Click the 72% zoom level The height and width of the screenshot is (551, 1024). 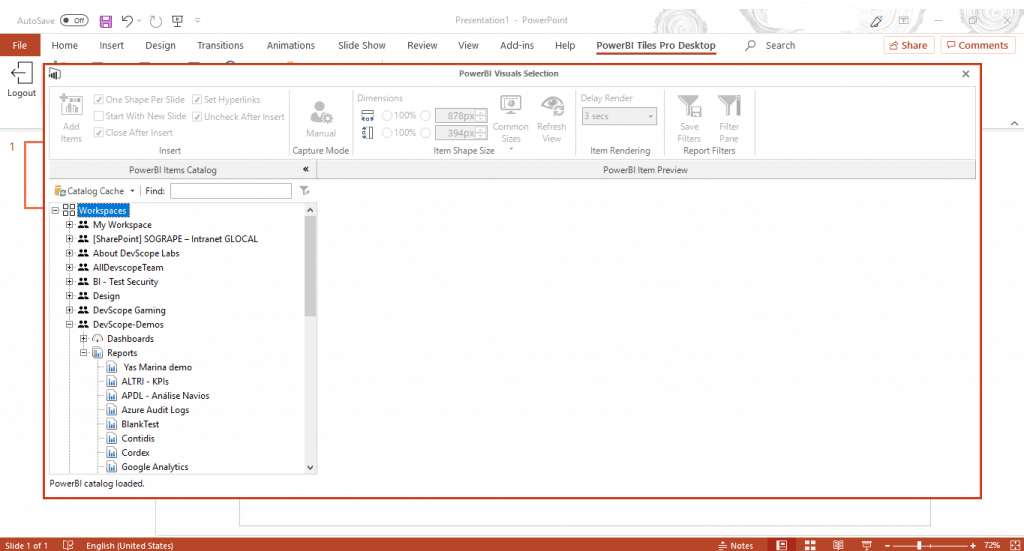point(992,545)
